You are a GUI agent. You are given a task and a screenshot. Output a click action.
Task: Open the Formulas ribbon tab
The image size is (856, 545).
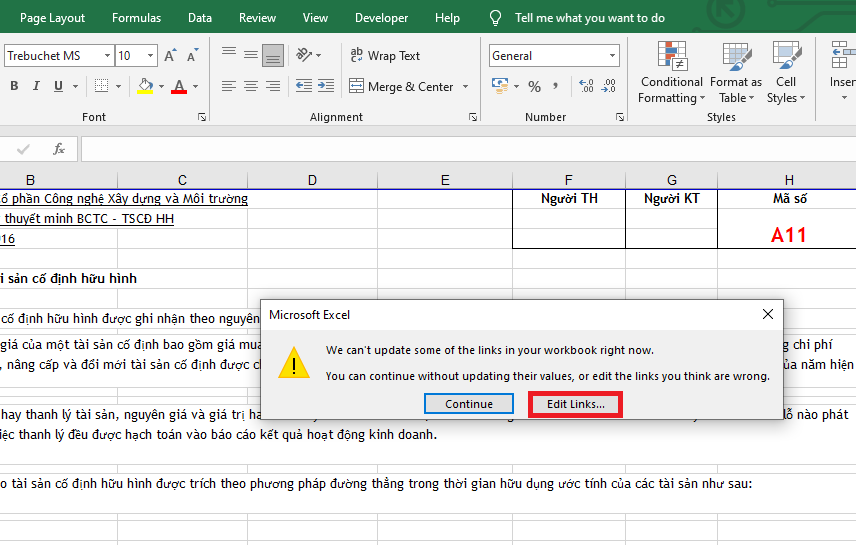pyautogui.click(x=136, y=18)
